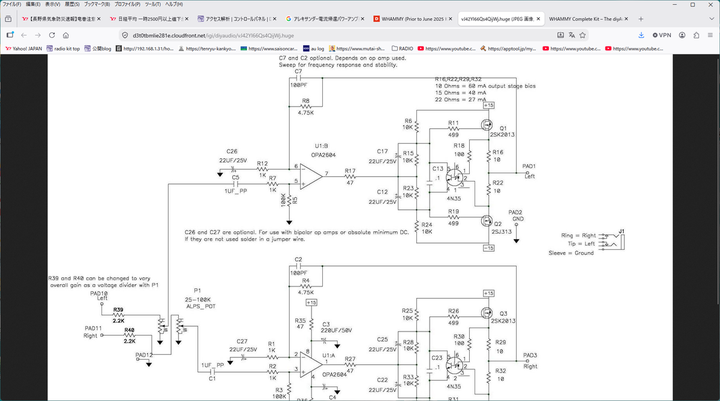
Task: Toggle the sidebar panel button
Action: pos(10,35)
